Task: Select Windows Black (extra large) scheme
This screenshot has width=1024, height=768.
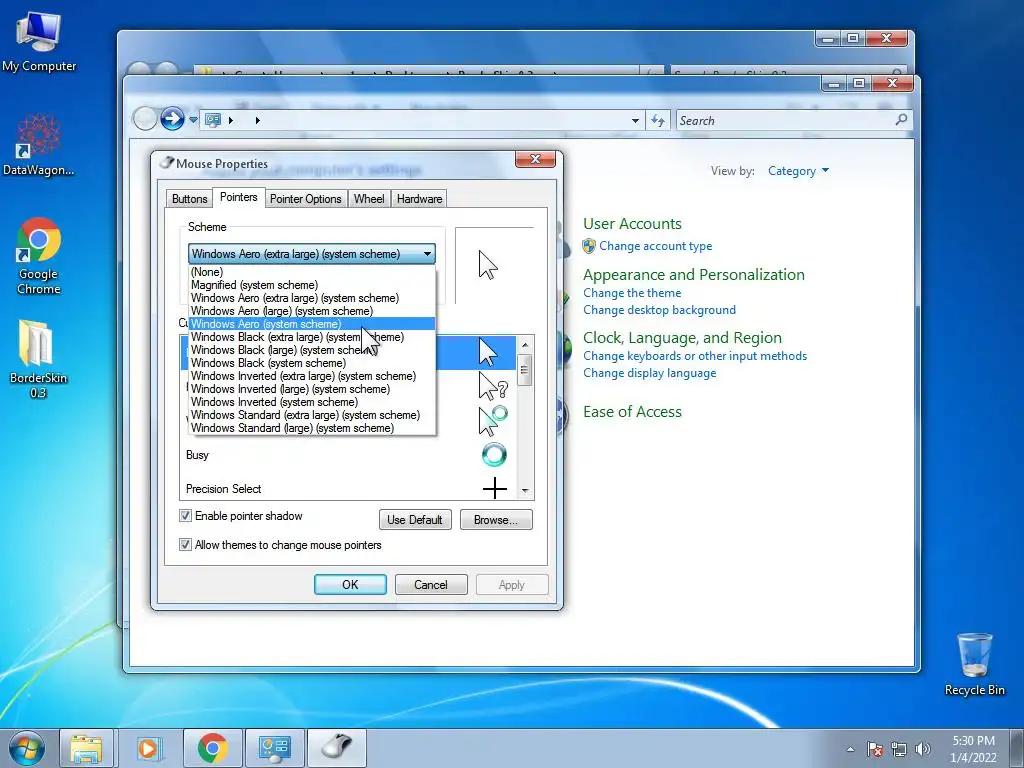Action: [312, 337]
